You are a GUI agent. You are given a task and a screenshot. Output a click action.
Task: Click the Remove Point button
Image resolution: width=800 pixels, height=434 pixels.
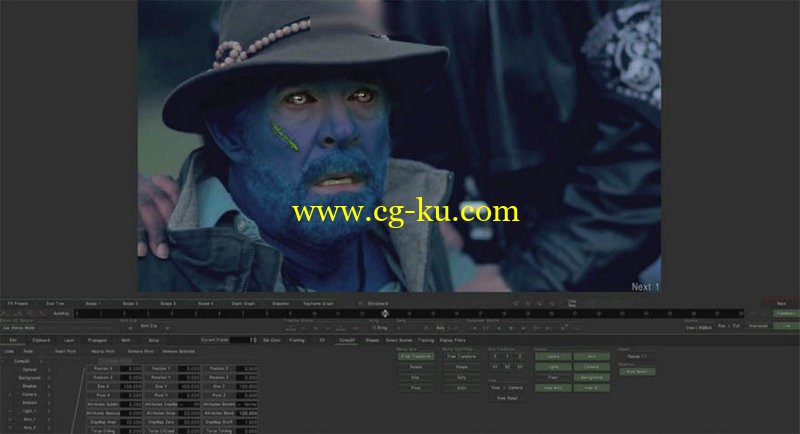[140, 351]
